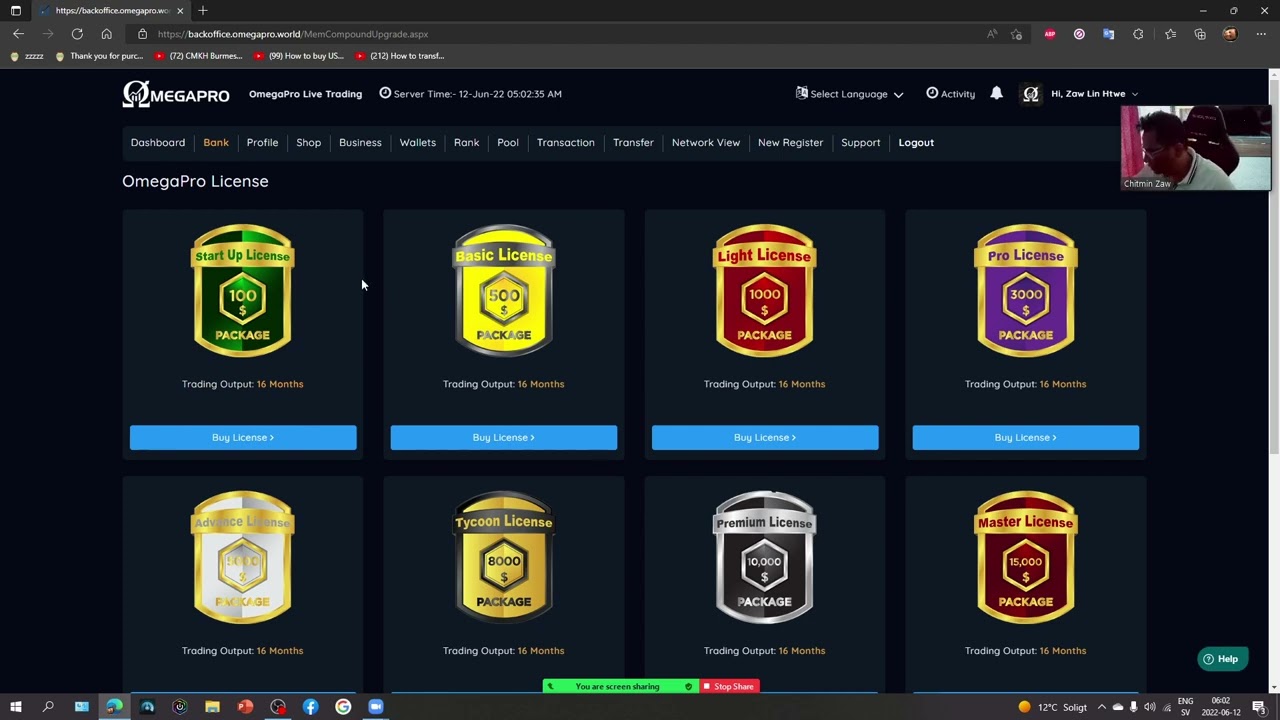Viewport: 1280px width, 720px height.
Task: Open the Business menu item
Action: [x=360, y=142]
